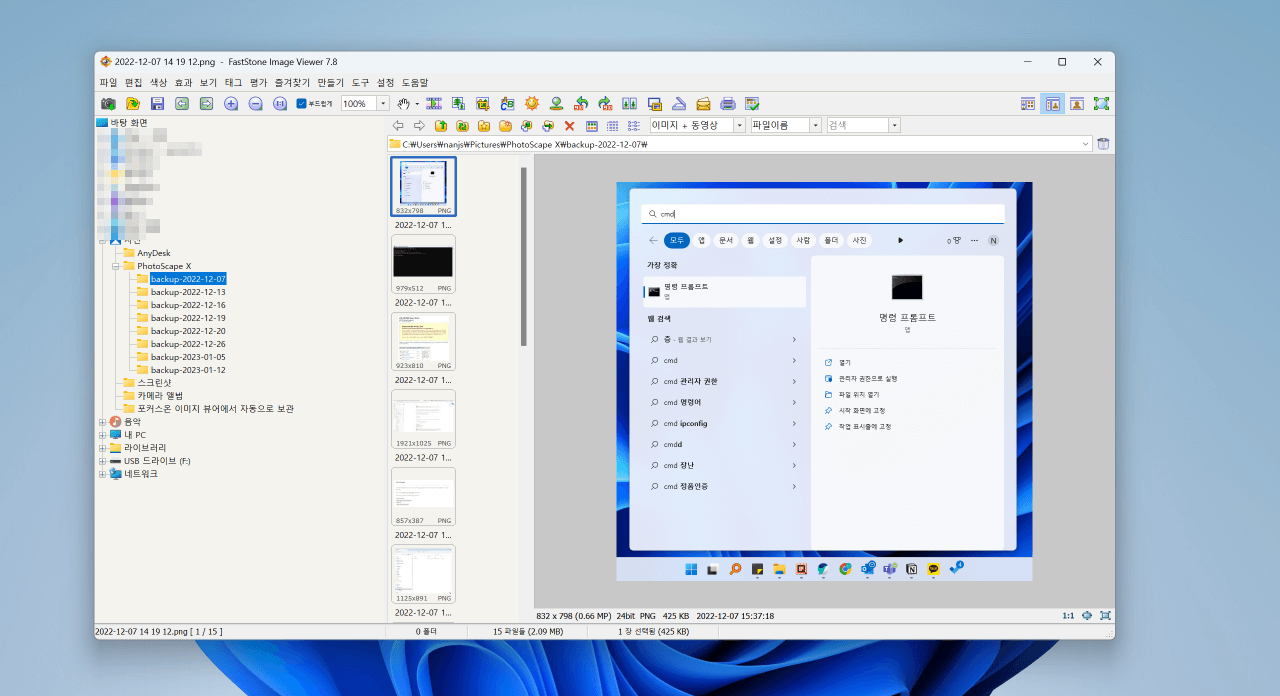Click the Print icon

728,103
